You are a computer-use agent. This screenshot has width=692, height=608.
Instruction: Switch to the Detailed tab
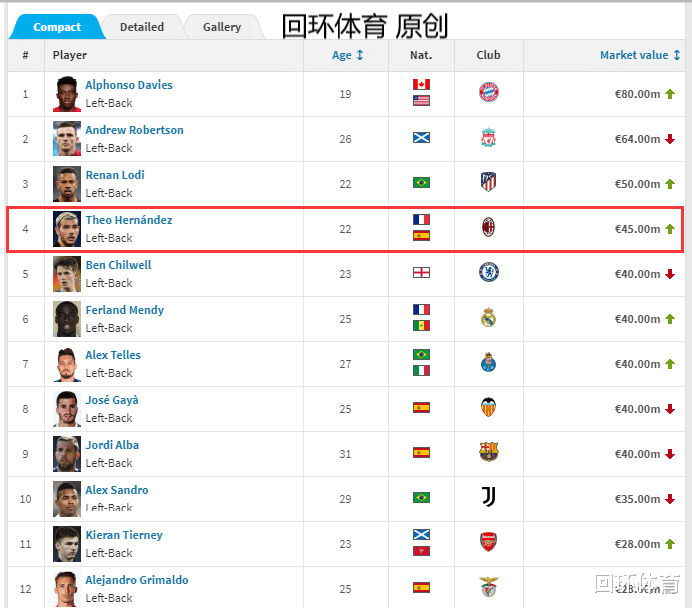(142, 27)
